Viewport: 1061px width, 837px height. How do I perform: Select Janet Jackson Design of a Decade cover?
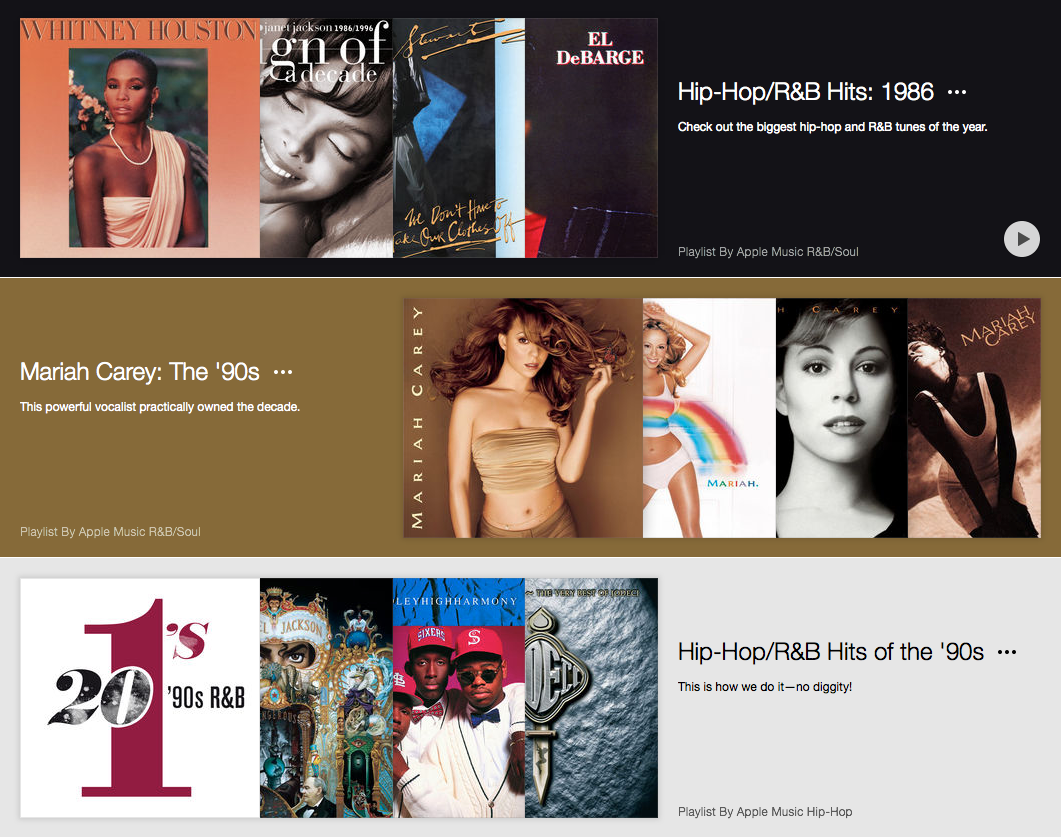point(326,138)
